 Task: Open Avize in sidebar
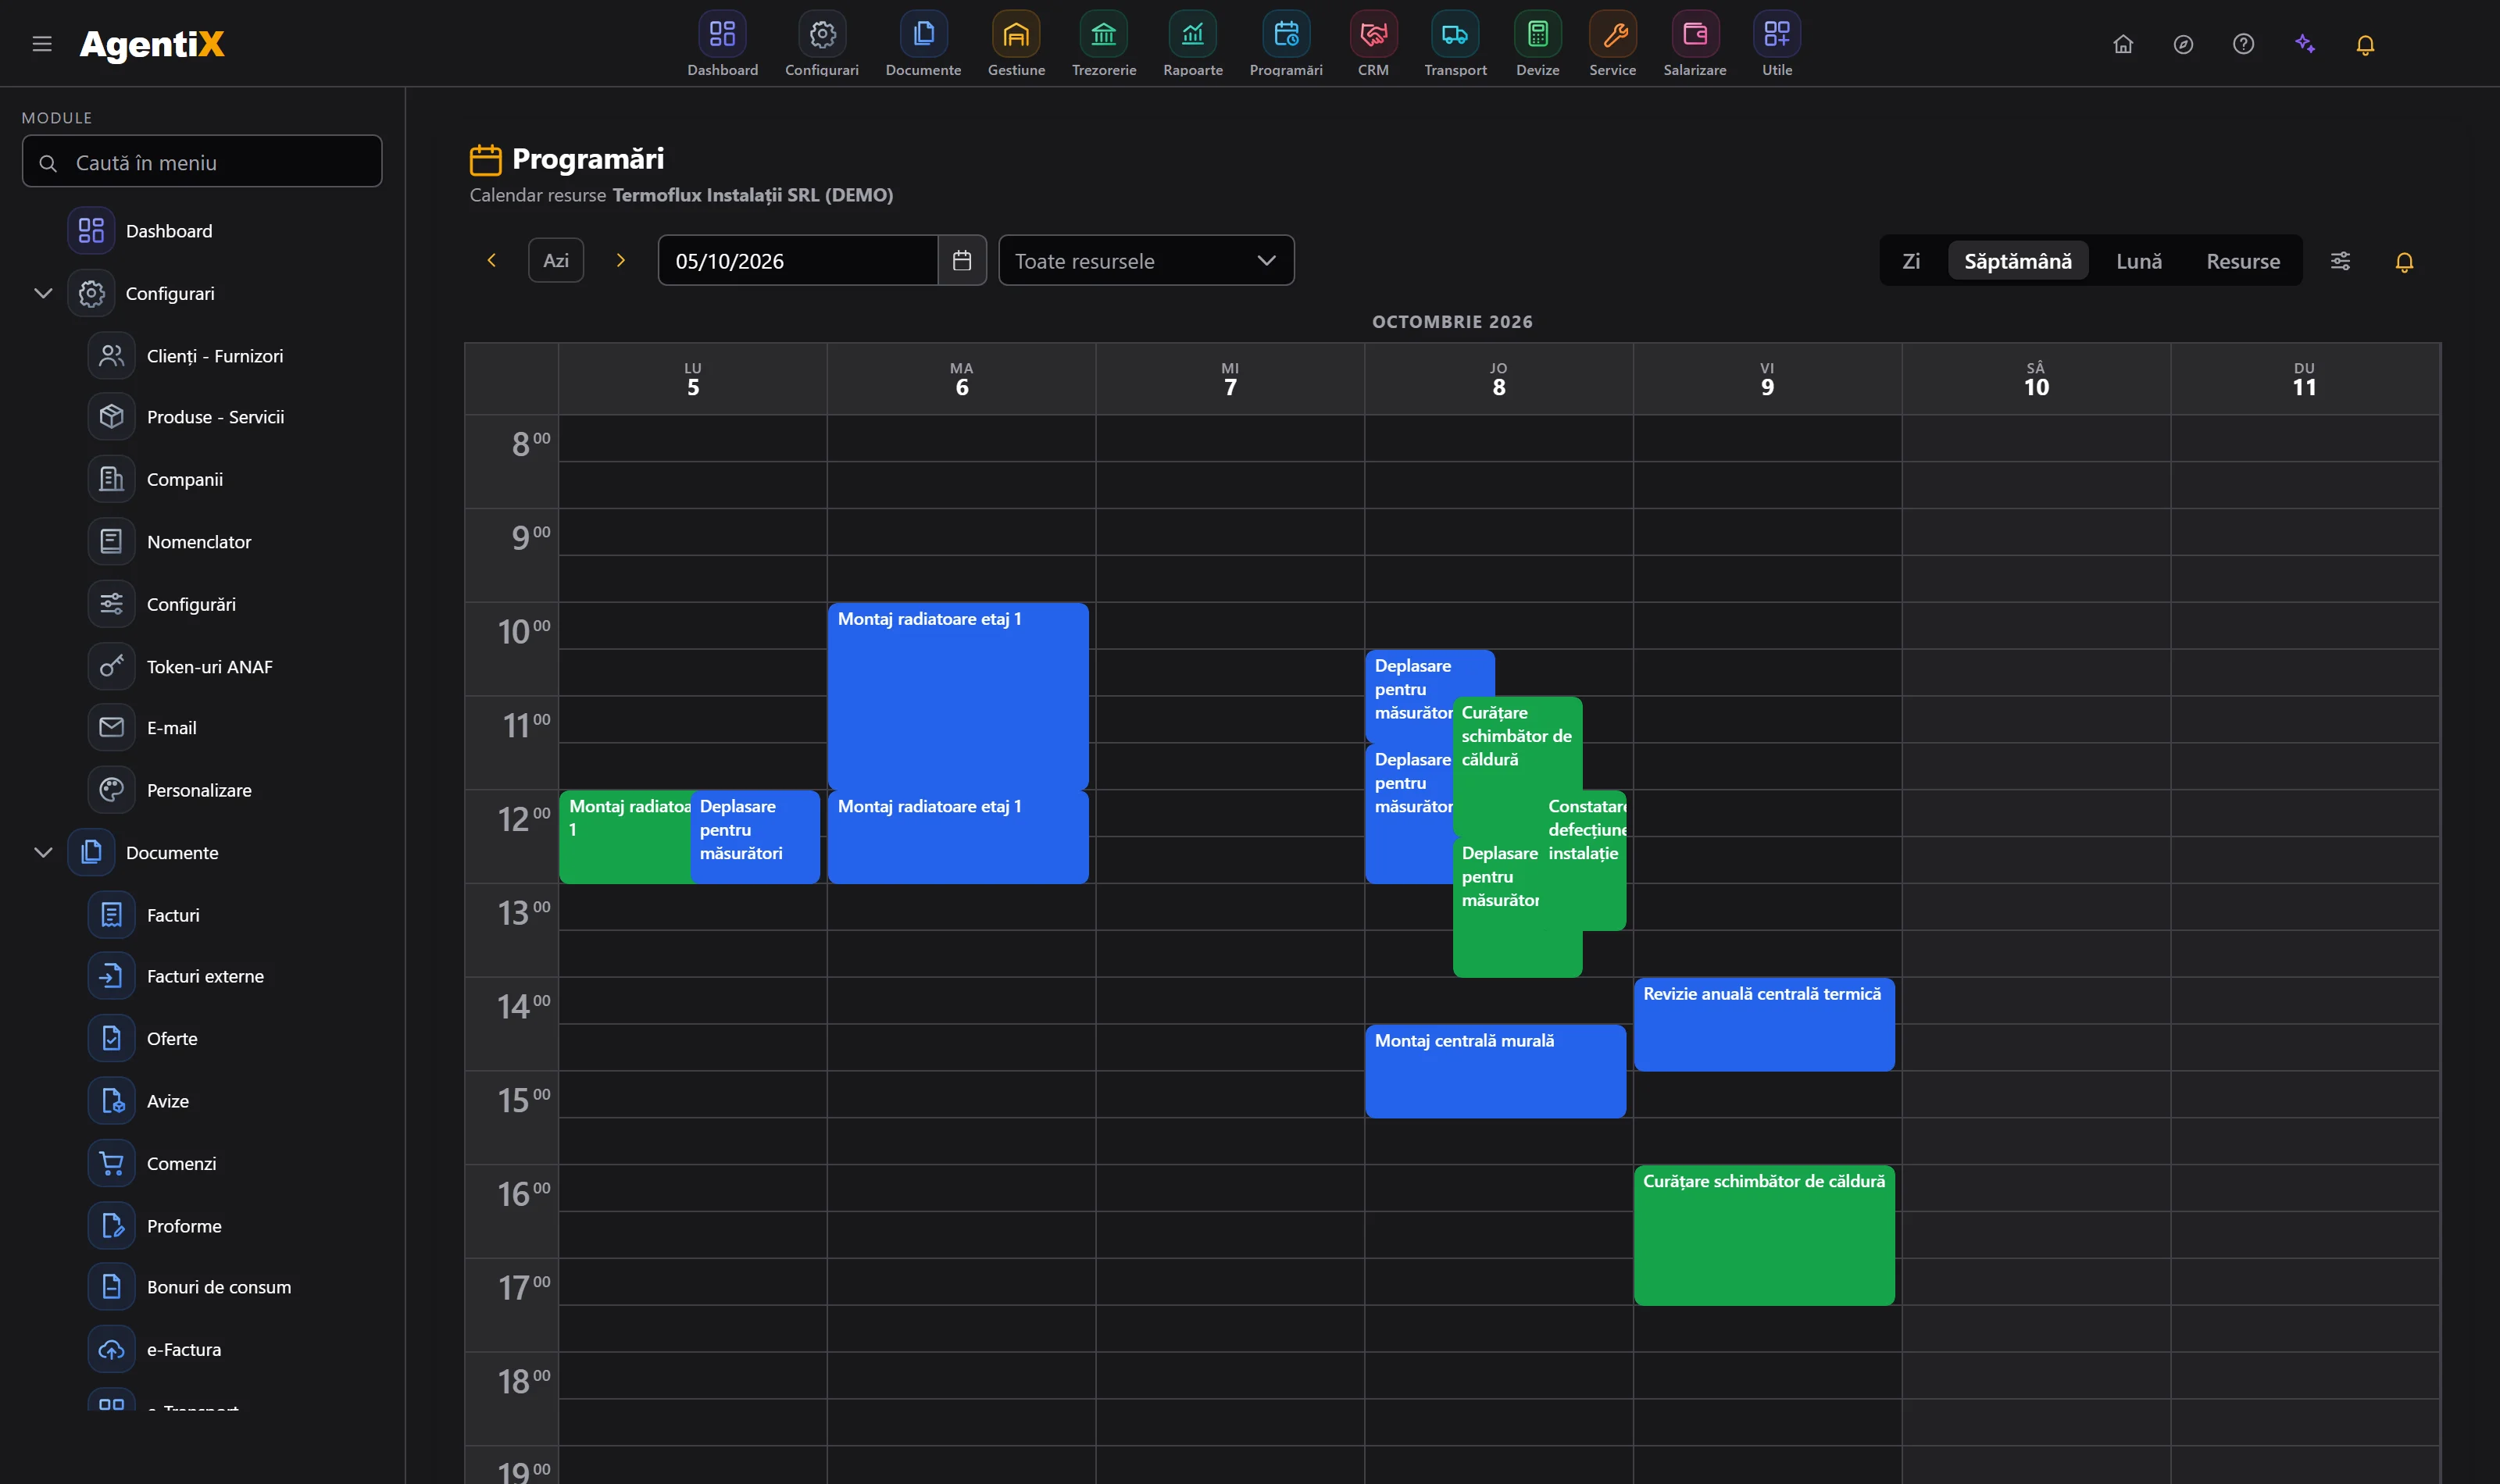138,1100
